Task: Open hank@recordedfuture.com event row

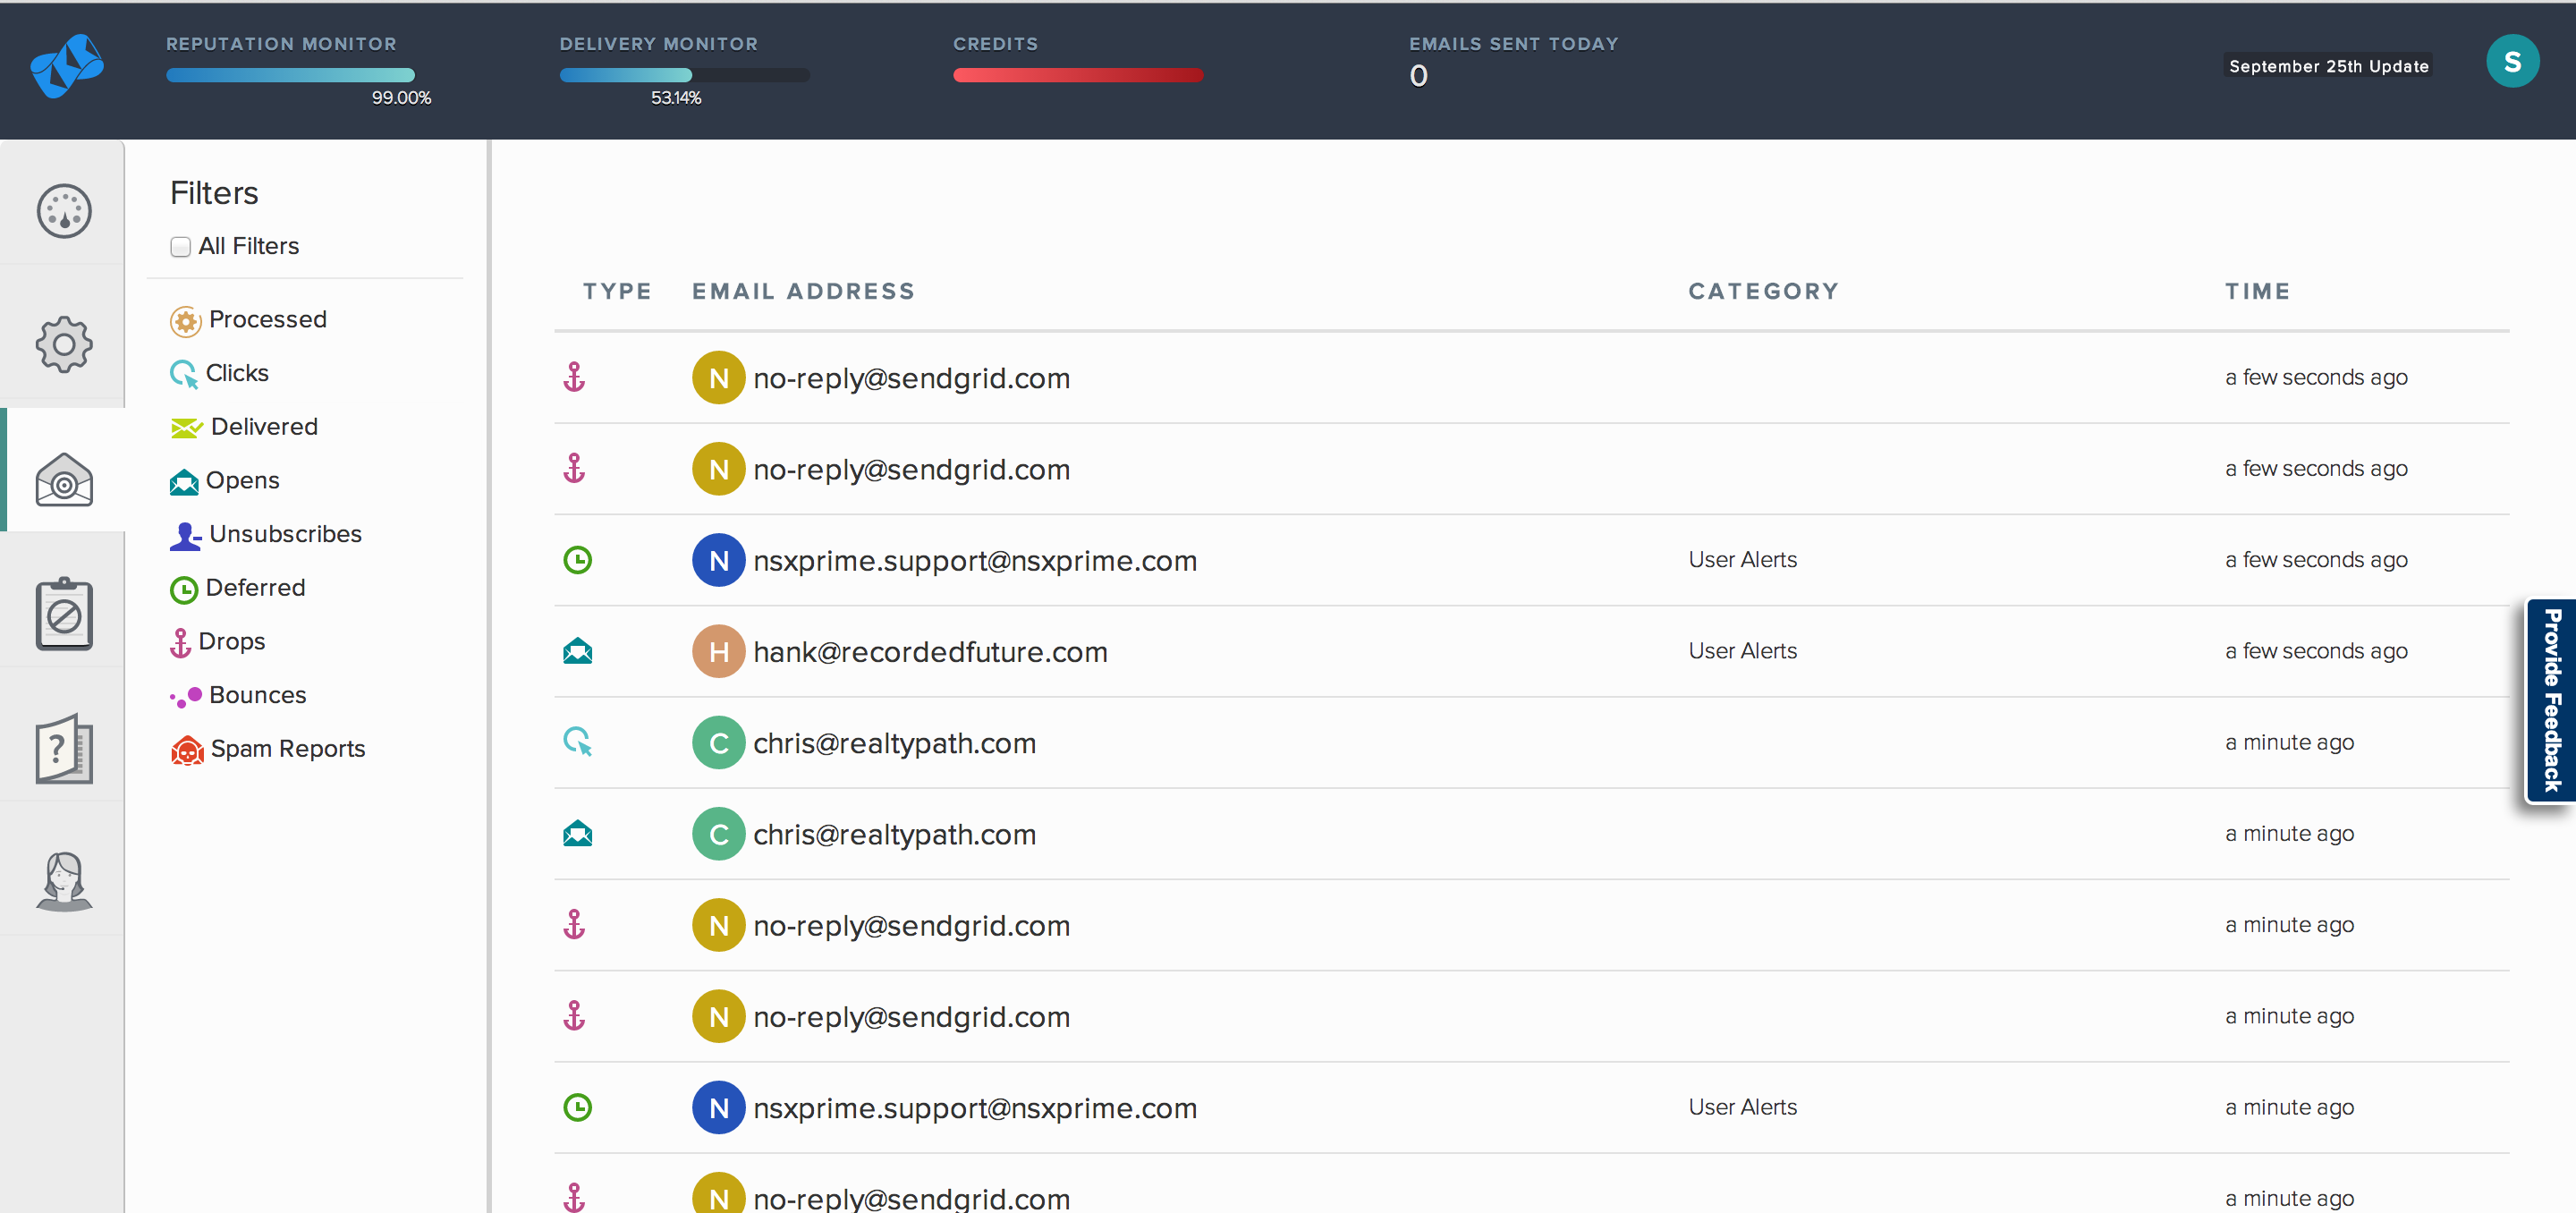Action: tap(929, 652)
